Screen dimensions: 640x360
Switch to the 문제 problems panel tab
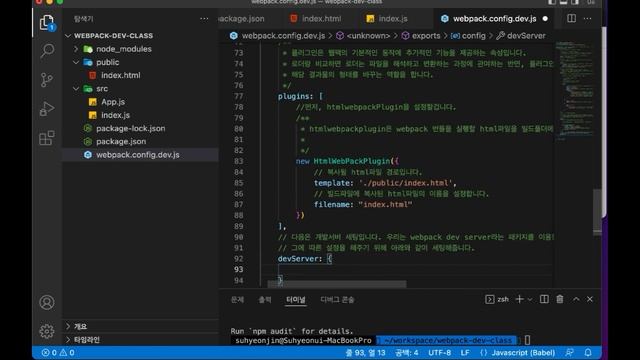[237, 300]
